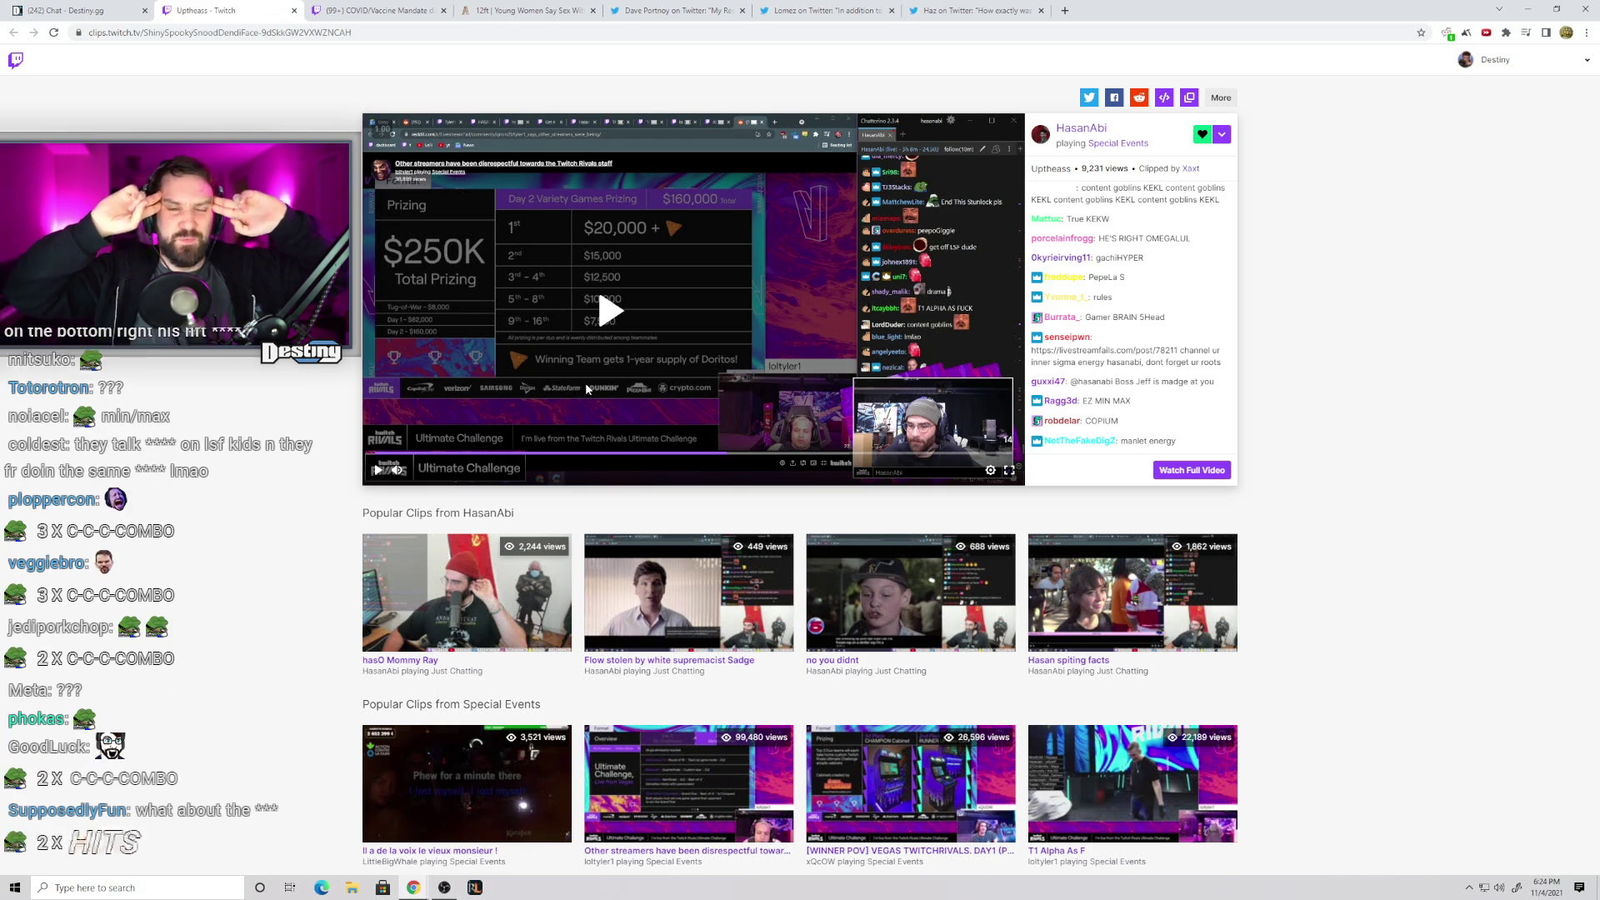The image size is (1600, 900).
Task: Open WINNER POV VEGAS TWITCHRIVALS clip thumbnail
Action: [911, 783]
